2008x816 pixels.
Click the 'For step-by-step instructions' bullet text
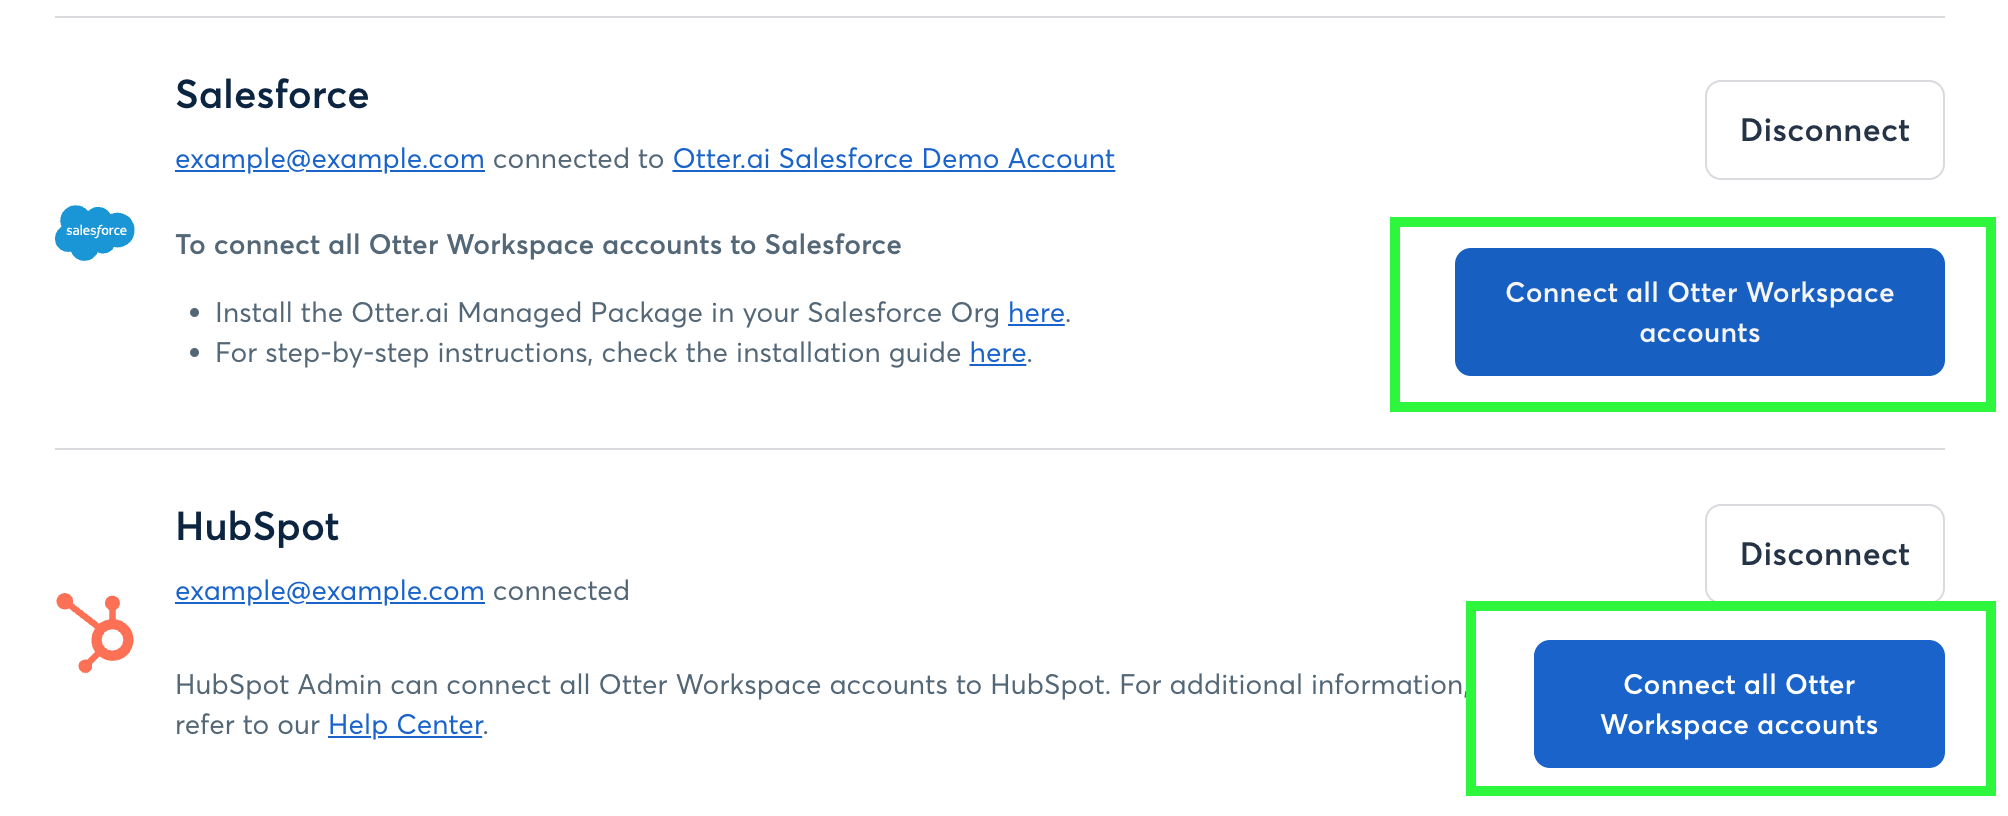623,353
